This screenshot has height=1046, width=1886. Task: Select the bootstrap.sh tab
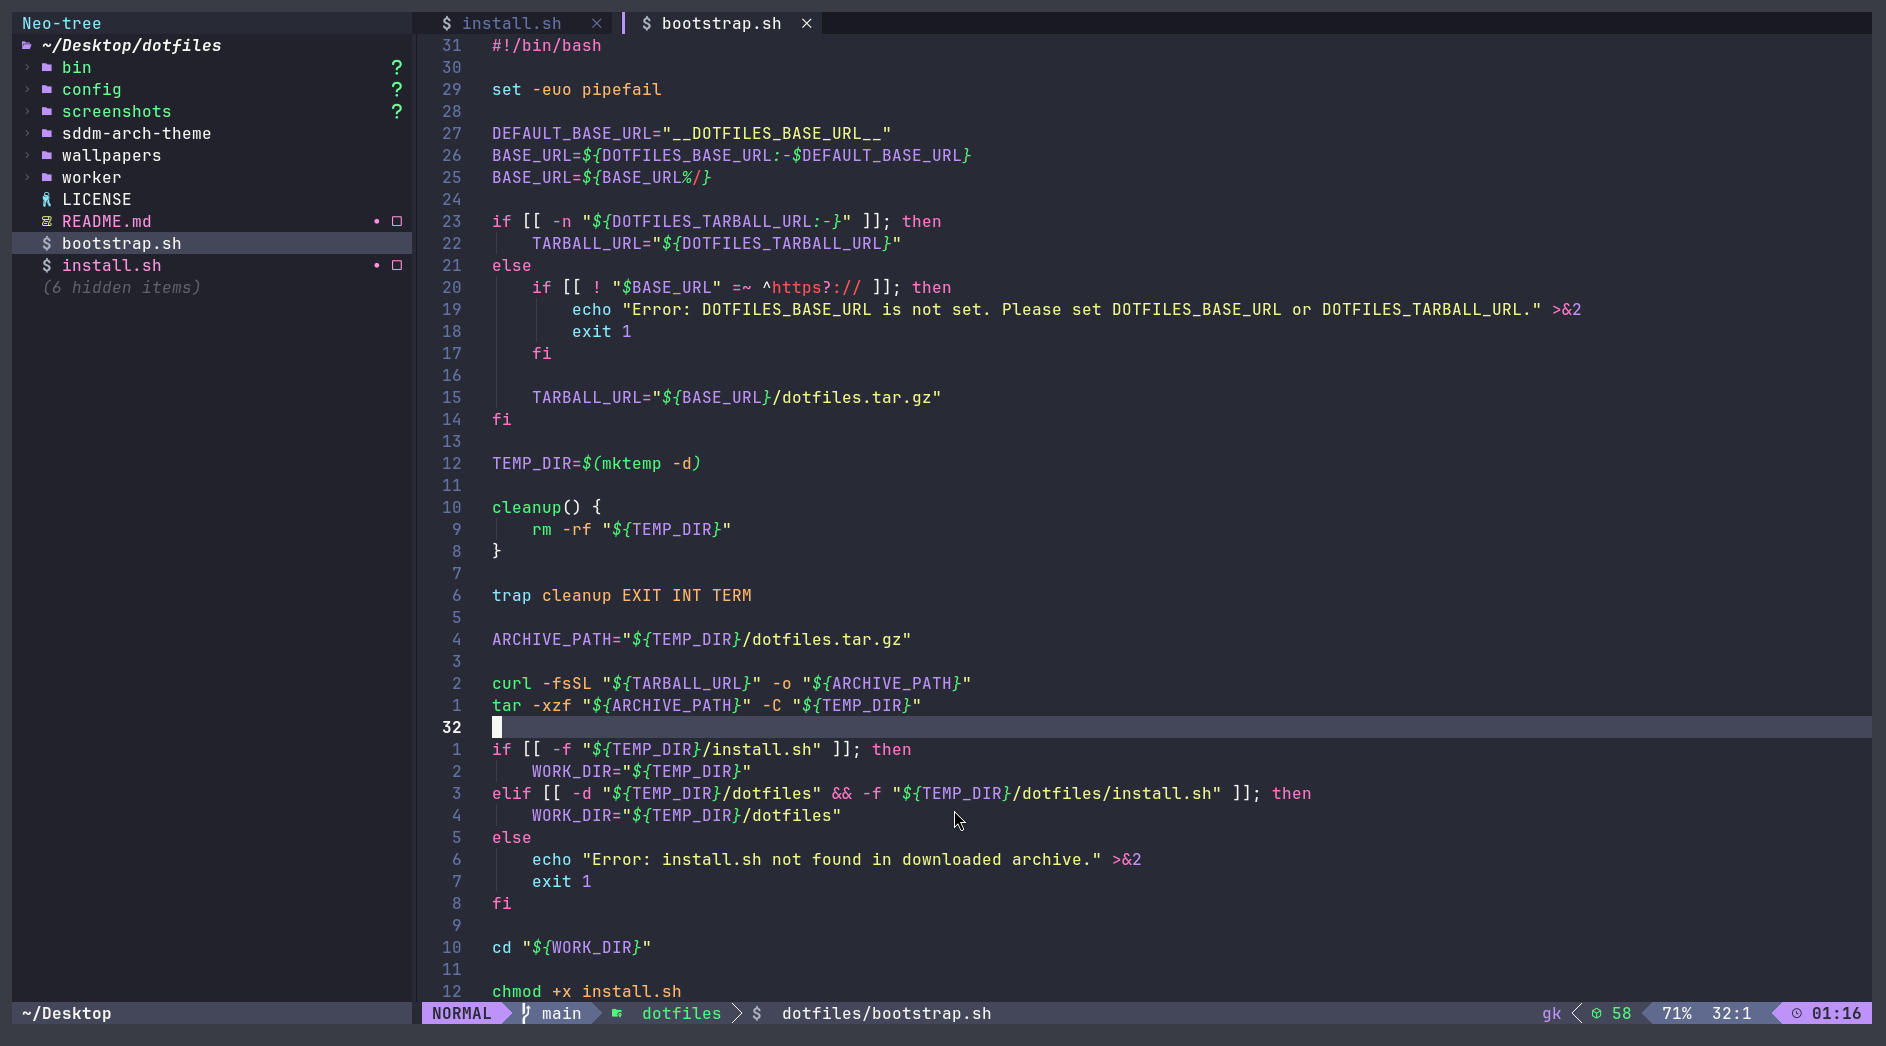(x=720, y=24)
